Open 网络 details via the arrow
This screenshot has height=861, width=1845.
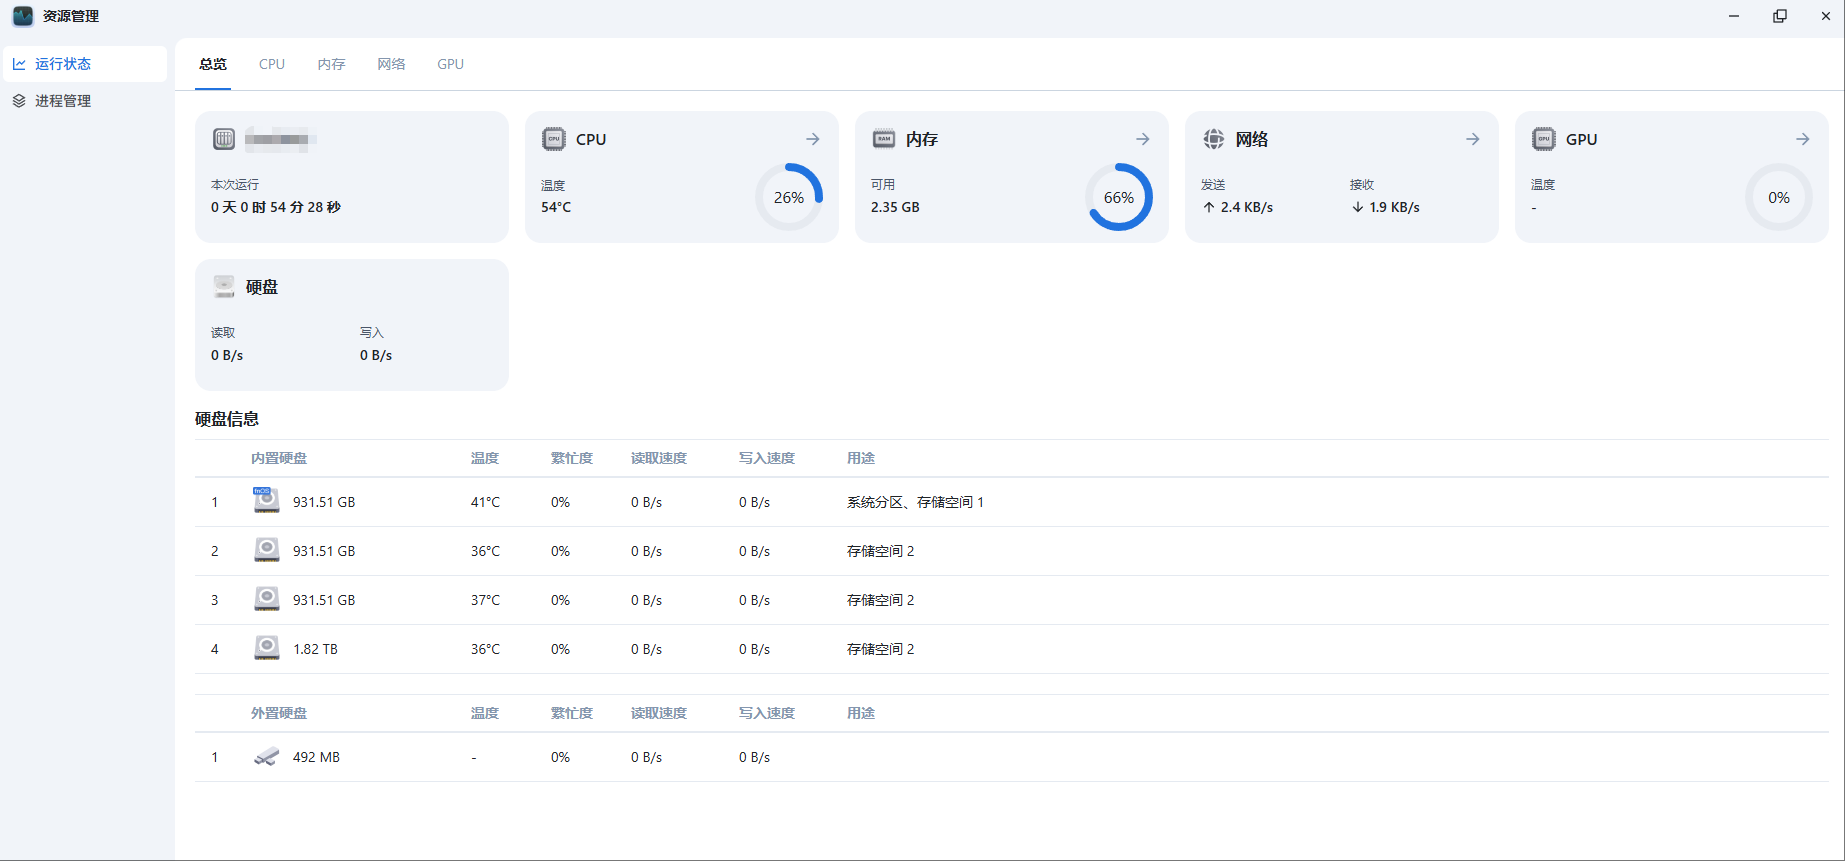pyautogui.click(x=1473, y=139)
